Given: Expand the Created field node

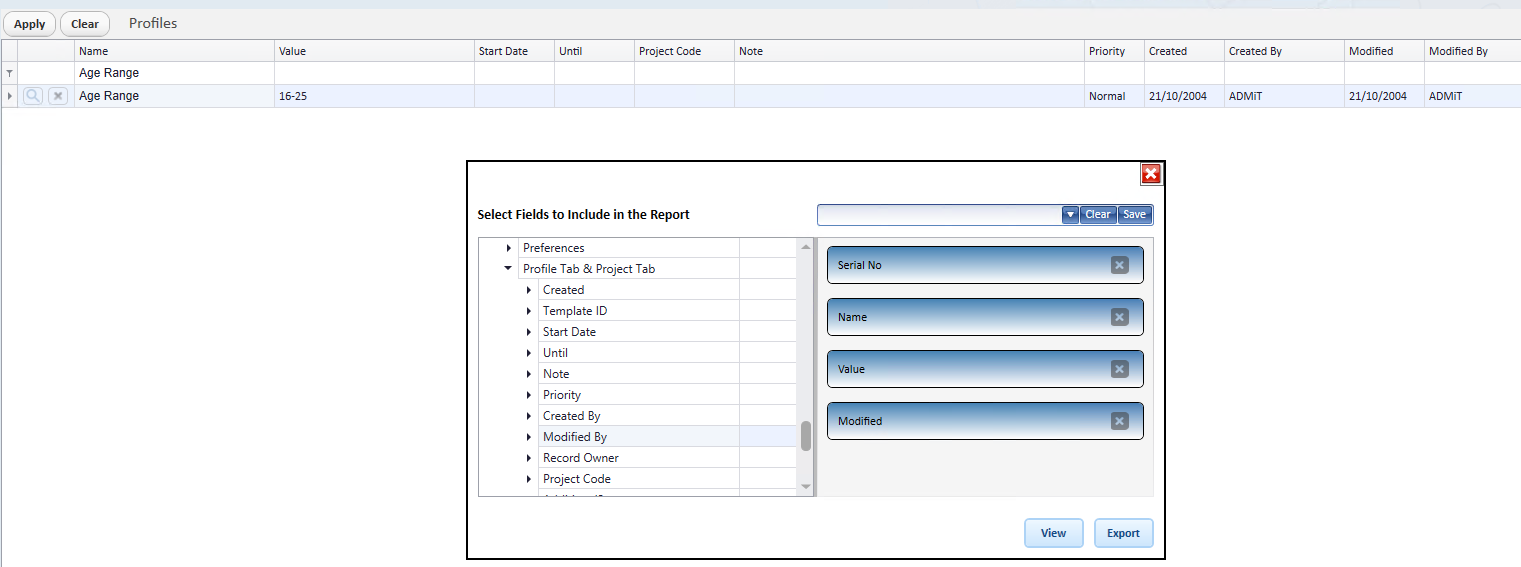Looking at the screenshot, I should click(x=528, y=290).
